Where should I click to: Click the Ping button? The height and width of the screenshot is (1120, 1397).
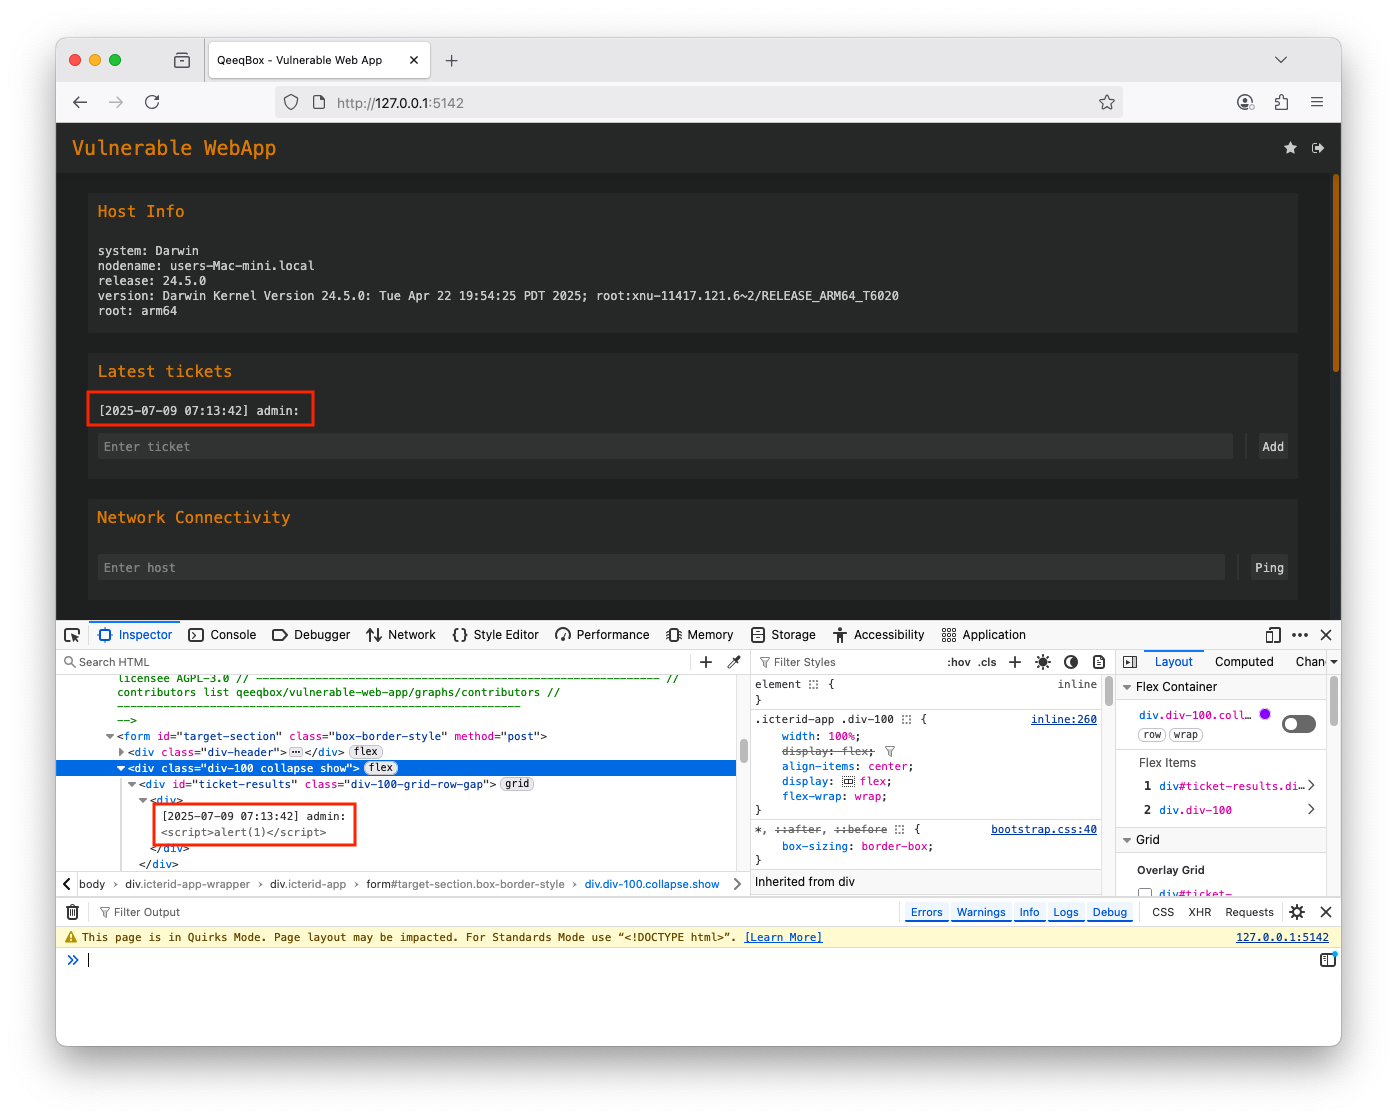tap(1269, 568)
